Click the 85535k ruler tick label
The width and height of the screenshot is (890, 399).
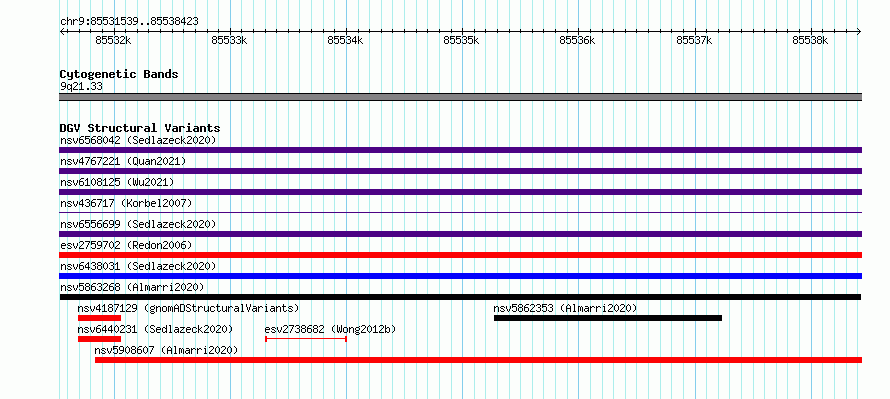[461, 40]
